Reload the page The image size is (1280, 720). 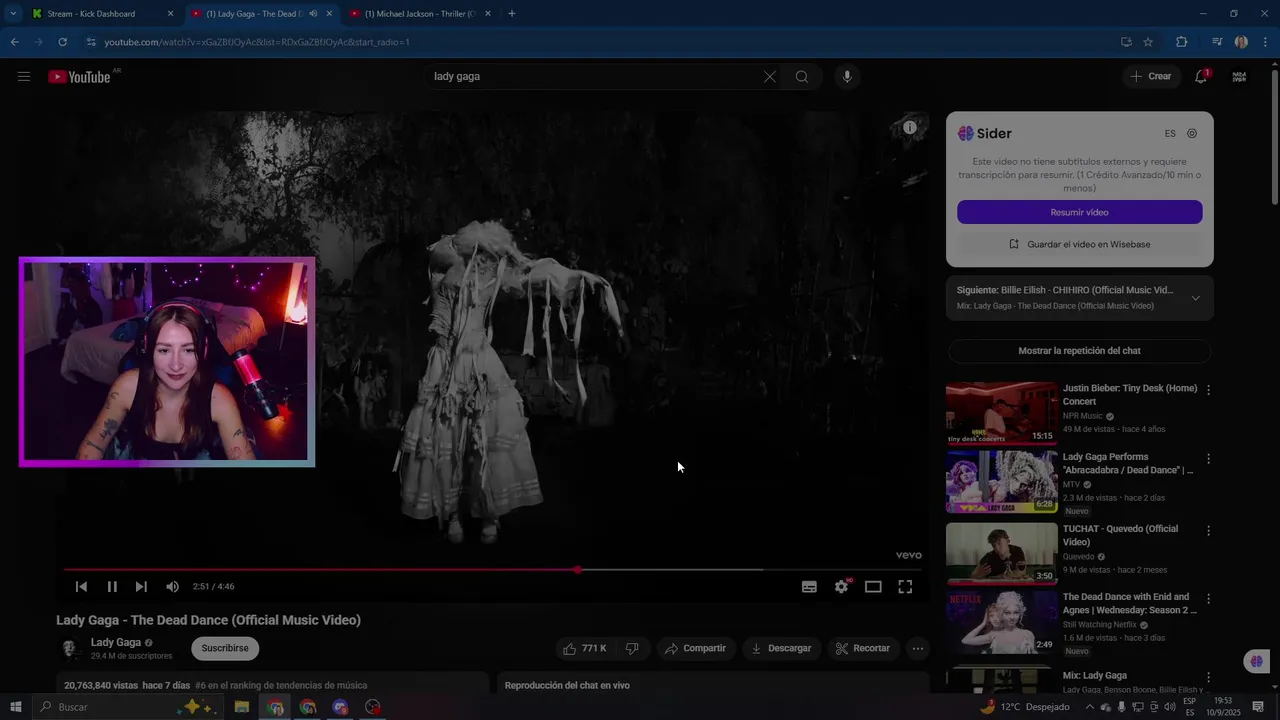pyautogui.click(x=62, y=42)
